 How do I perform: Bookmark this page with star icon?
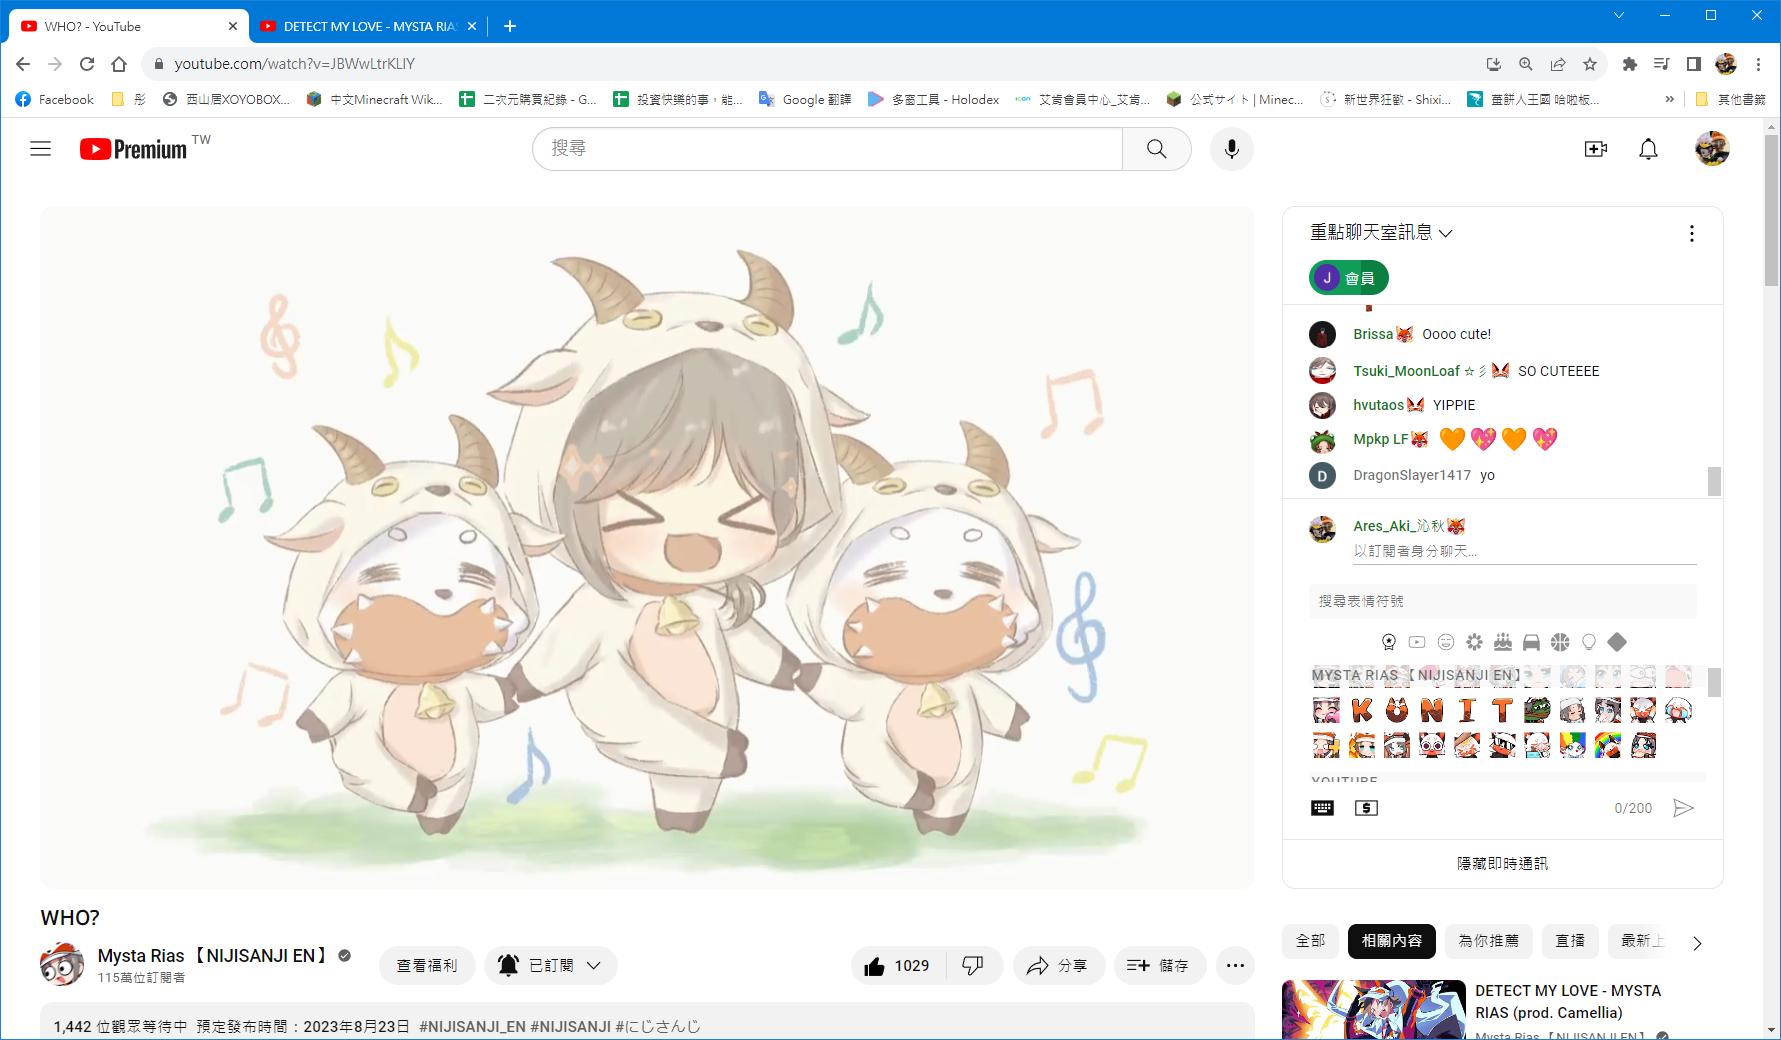(1589, 64)
